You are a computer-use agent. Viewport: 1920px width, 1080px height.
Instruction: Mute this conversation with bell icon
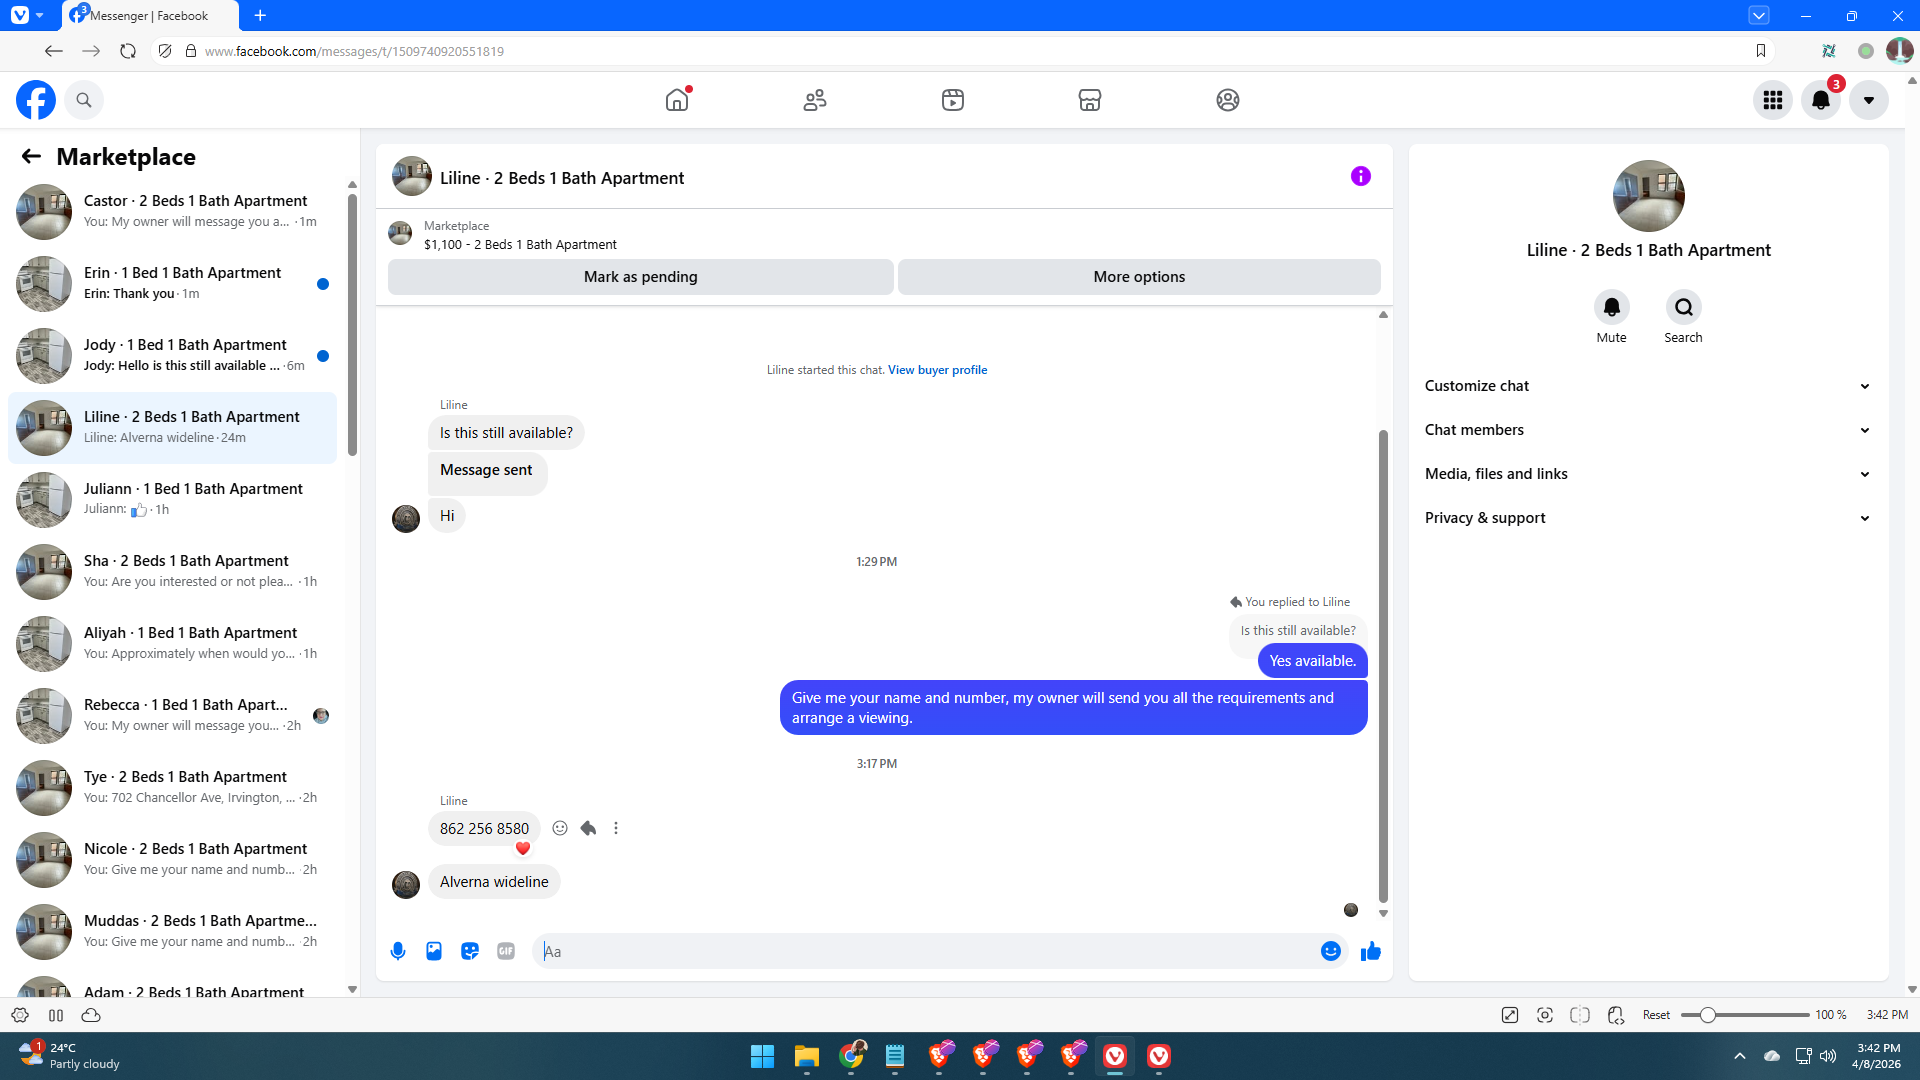[1611, 307]
